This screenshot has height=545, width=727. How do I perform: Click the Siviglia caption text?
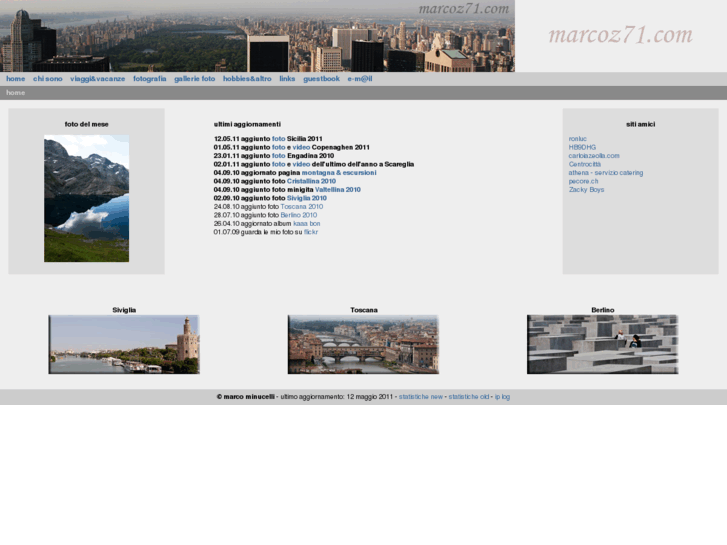pos(124,310)
